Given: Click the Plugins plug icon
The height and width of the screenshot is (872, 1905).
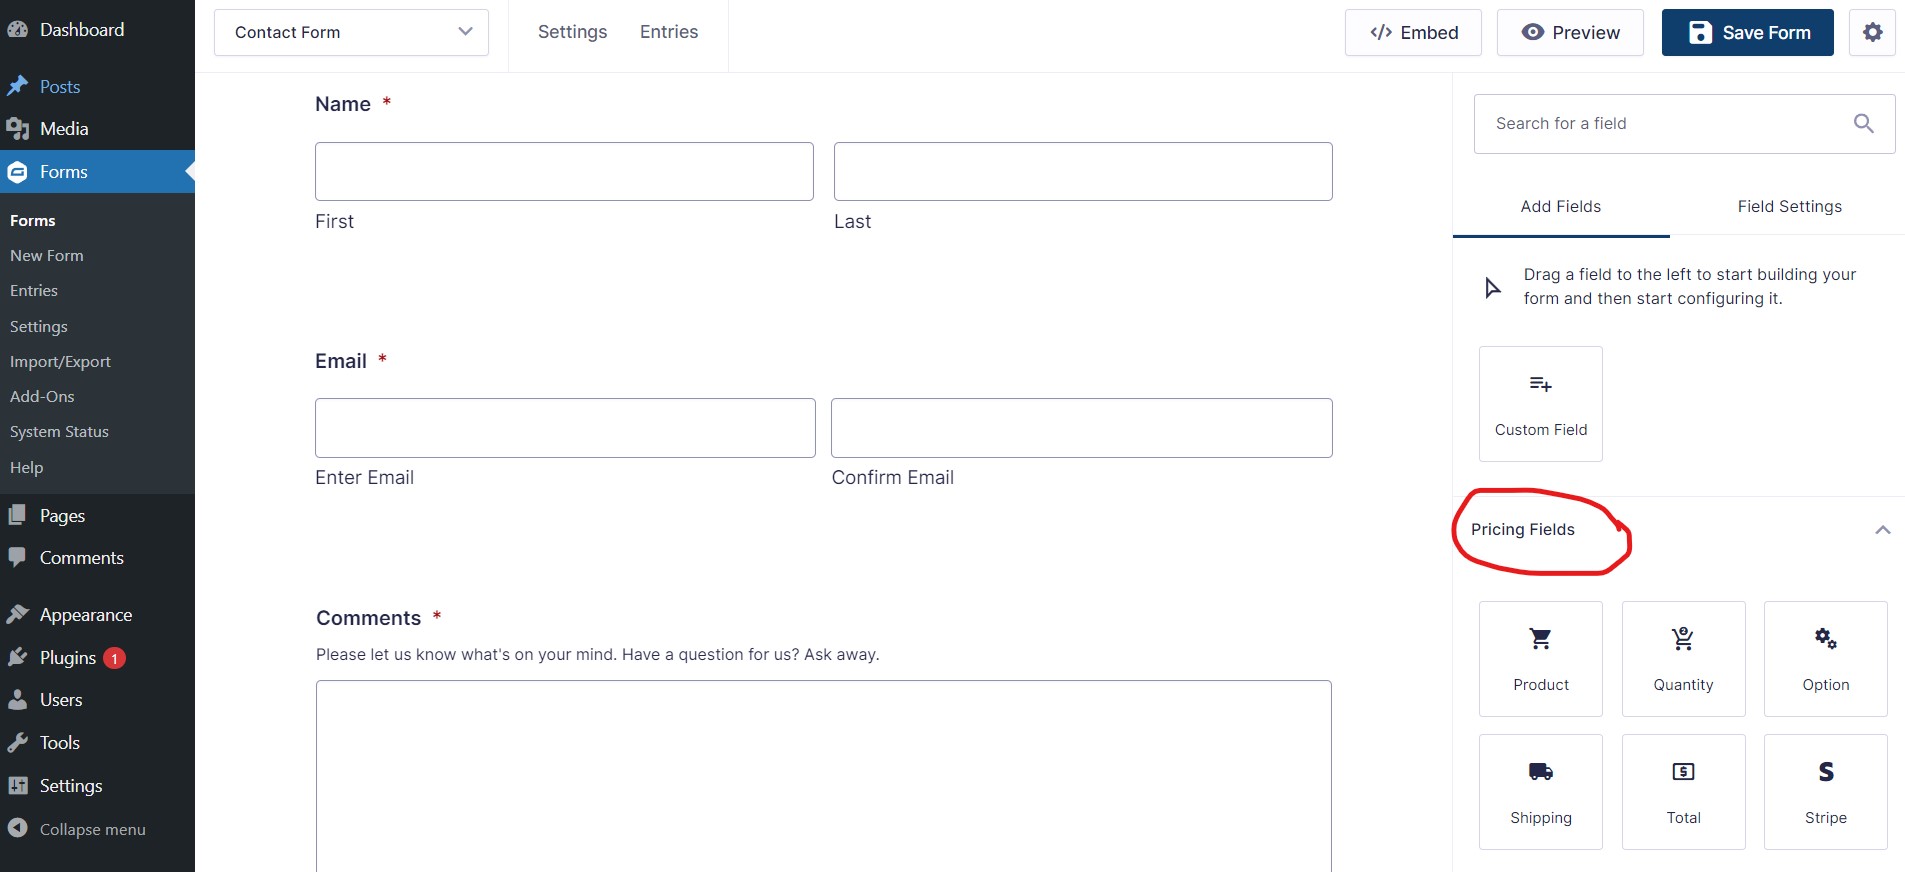Looking at the screenshot, I should (18, 657).
